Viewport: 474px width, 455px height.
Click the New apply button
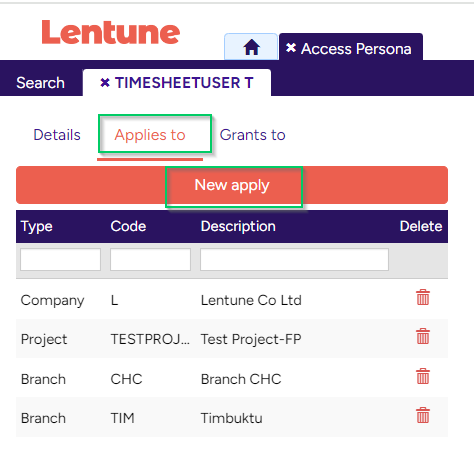[x=232, y=185]
